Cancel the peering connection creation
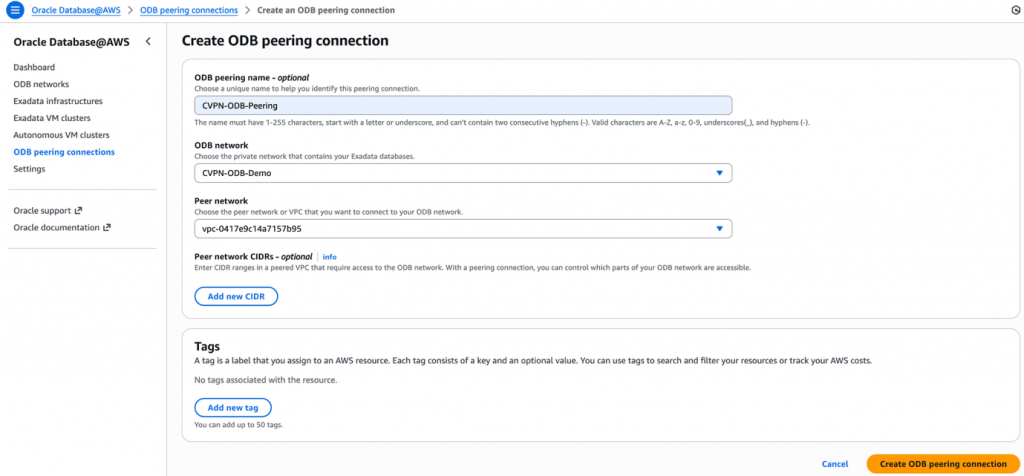The height and width of the screenshot is (476, 1024). pyautogui.click(x=835, y=464)
